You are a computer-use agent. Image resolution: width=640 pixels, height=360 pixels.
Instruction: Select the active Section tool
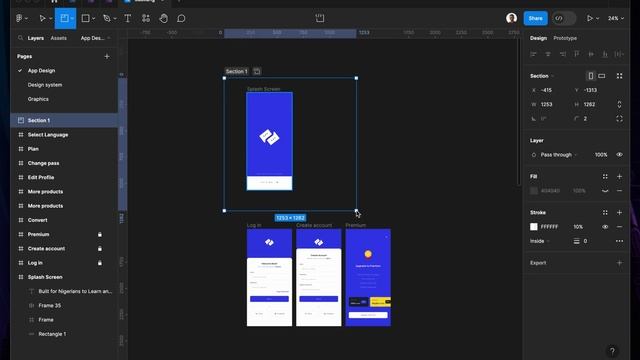click(x=64, y=18)
